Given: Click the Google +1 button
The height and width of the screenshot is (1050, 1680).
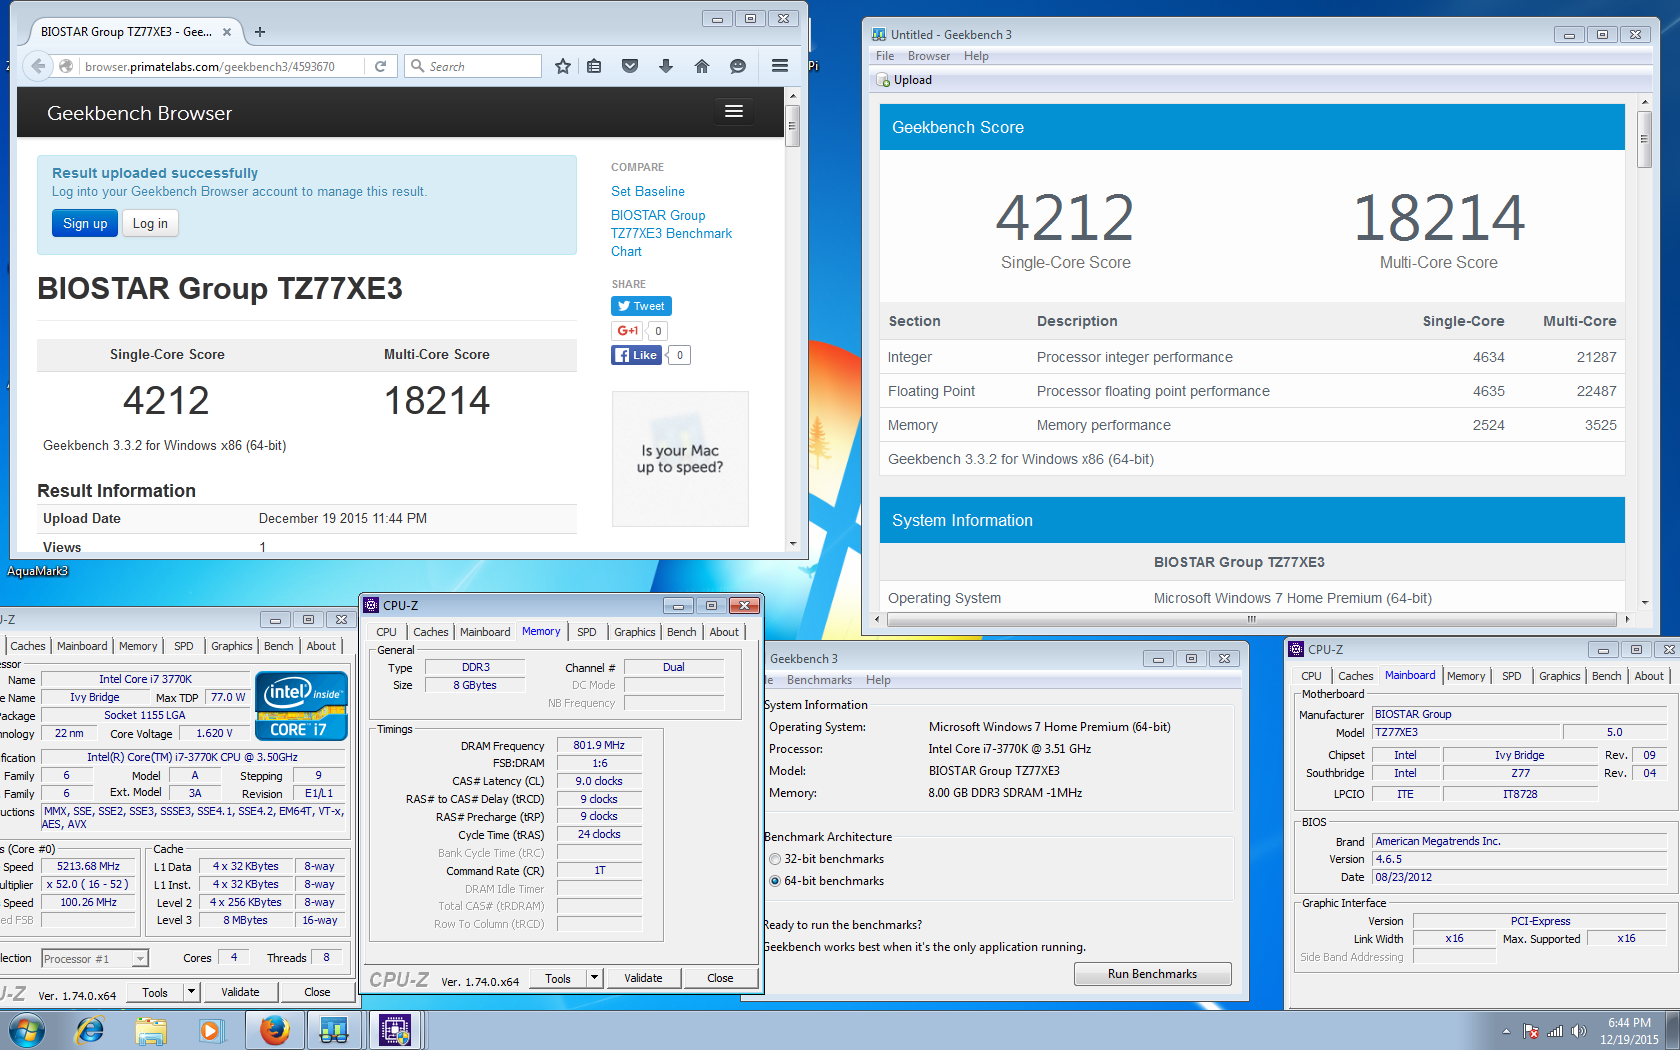Looking at the screenshot, I should [627, 331].
